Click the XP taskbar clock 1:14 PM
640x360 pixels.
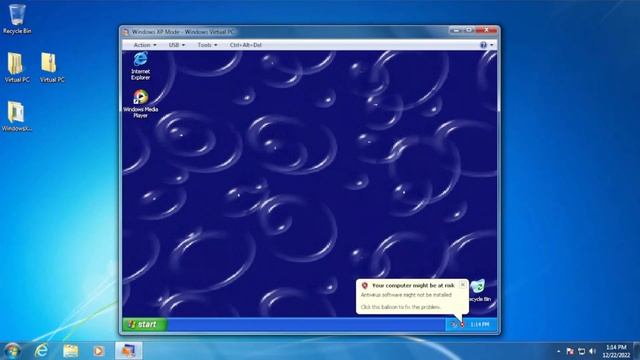click(480, 324)
